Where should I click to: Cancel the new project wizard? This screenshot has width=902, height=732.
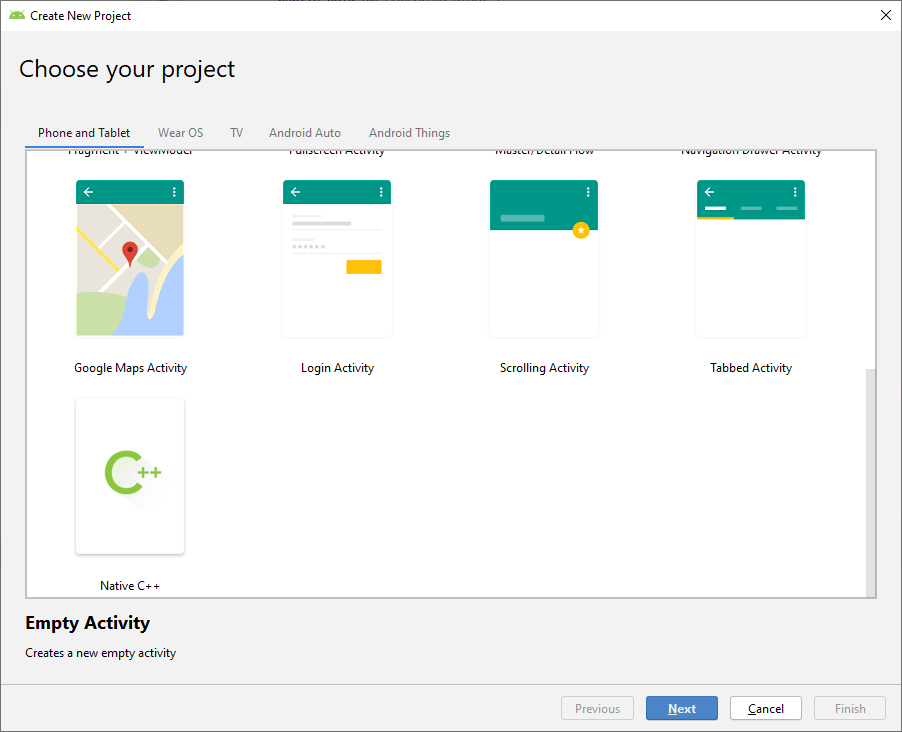click(765, 708)
